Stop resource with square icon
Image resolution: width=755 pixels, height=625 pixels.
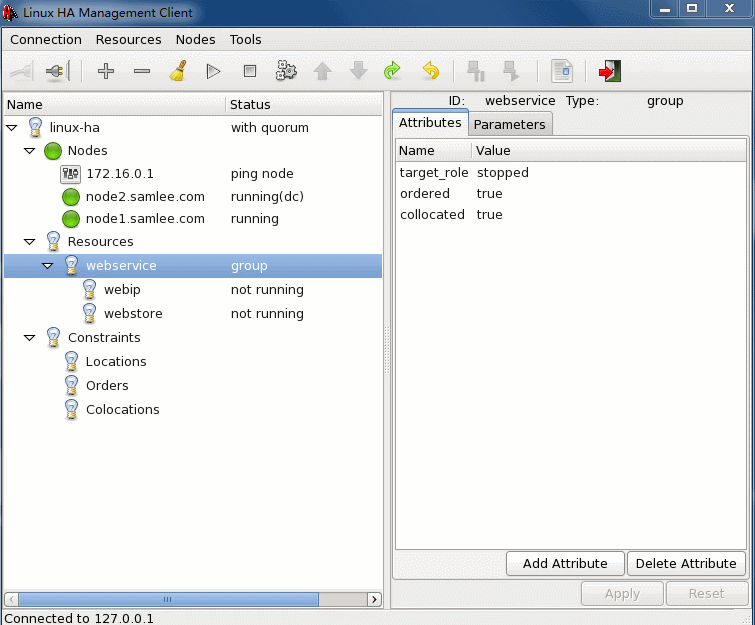tap(250, 71)
